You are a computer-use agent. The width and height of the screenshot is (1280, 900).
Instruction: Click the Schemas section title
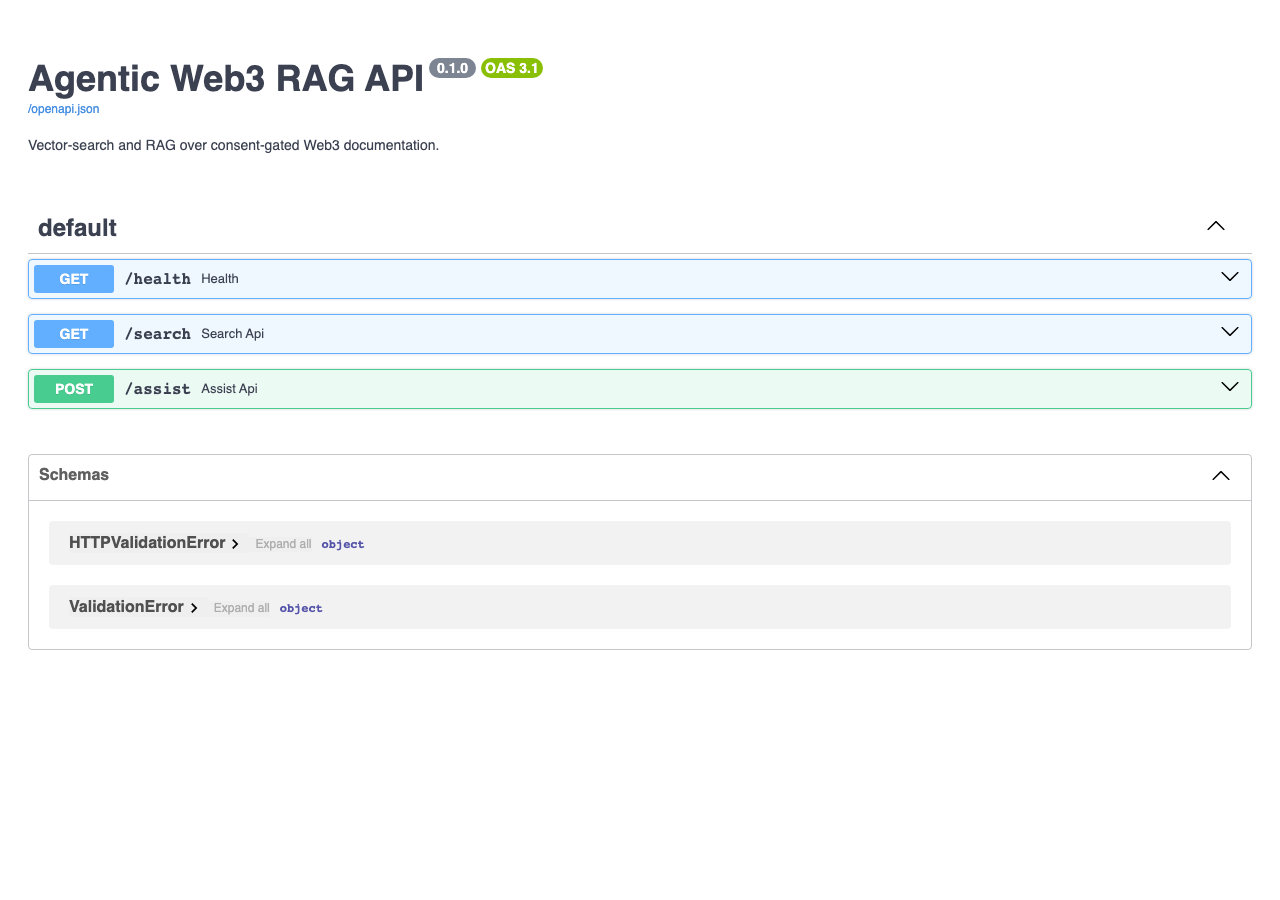(x=74, y=475)
